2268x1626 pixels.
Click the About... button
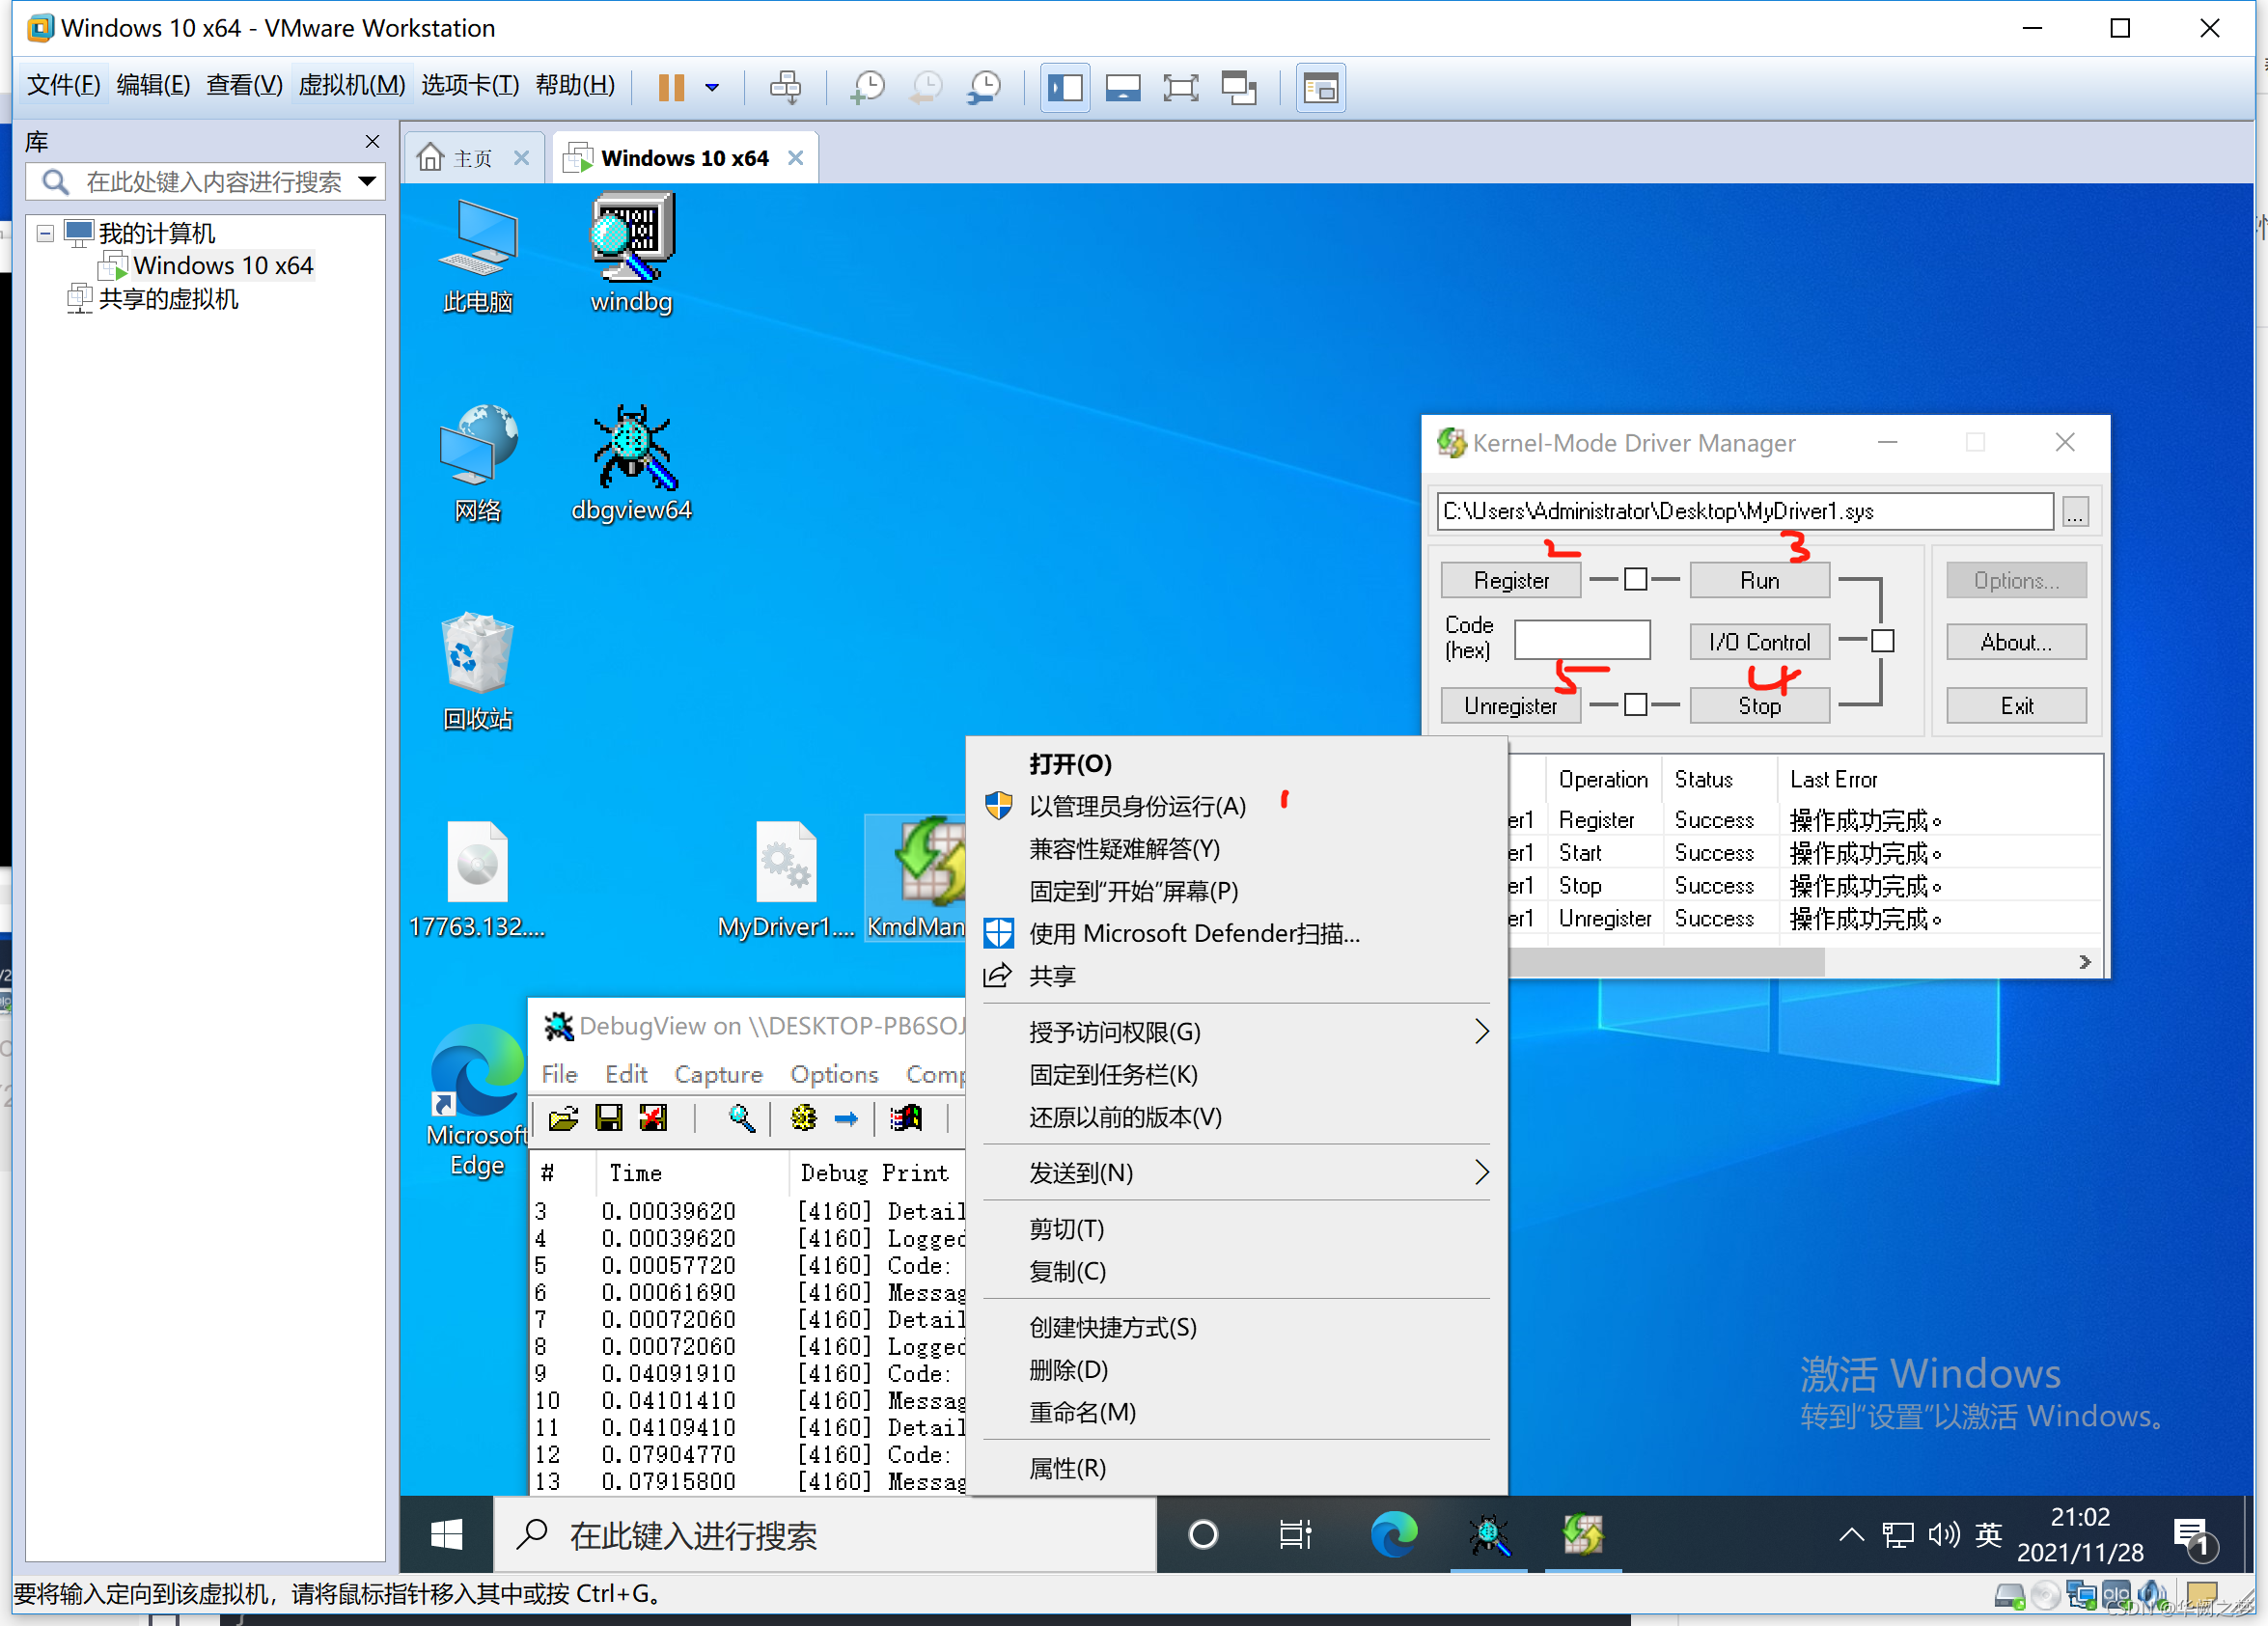click(2016, 642)
